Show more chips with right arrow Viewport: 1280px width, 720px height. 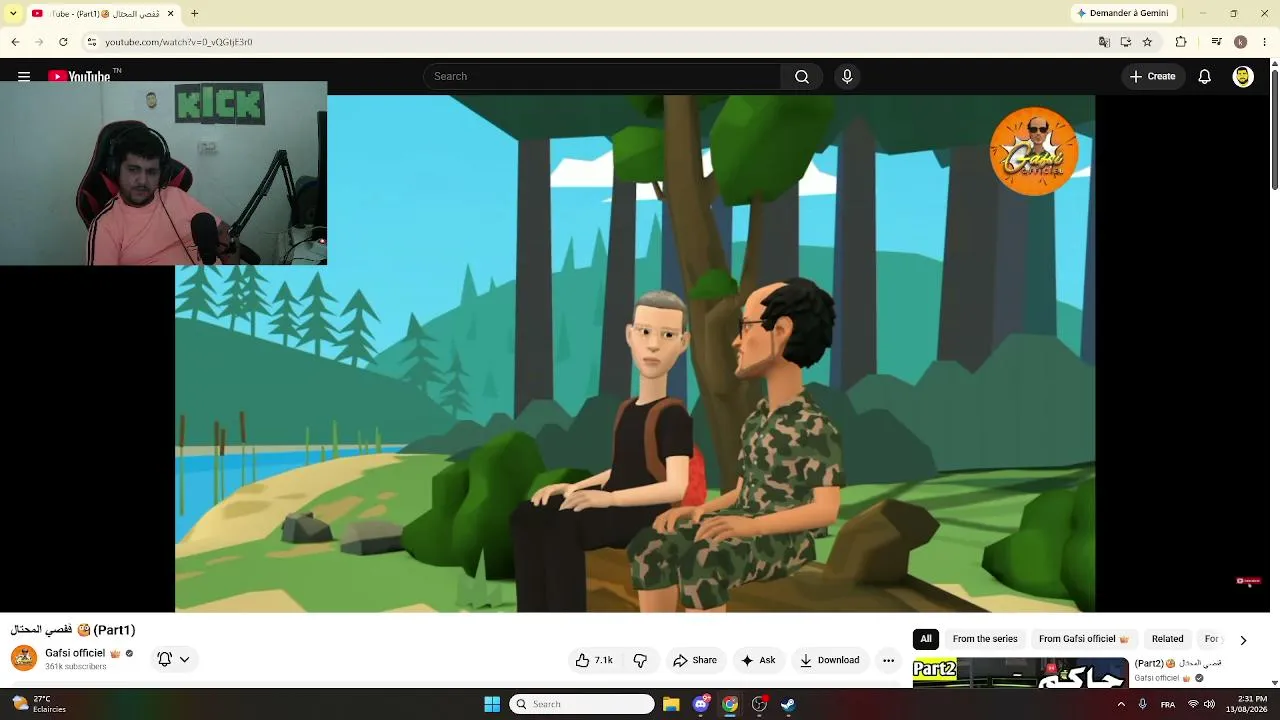(1243, 640)
